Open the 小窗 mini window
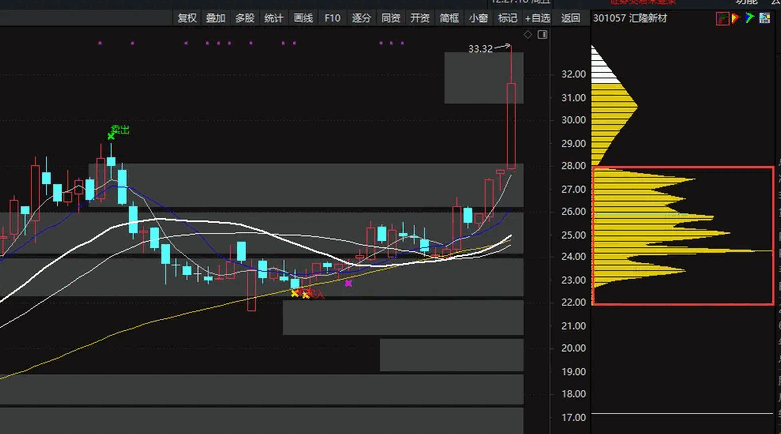 (478, 18)
